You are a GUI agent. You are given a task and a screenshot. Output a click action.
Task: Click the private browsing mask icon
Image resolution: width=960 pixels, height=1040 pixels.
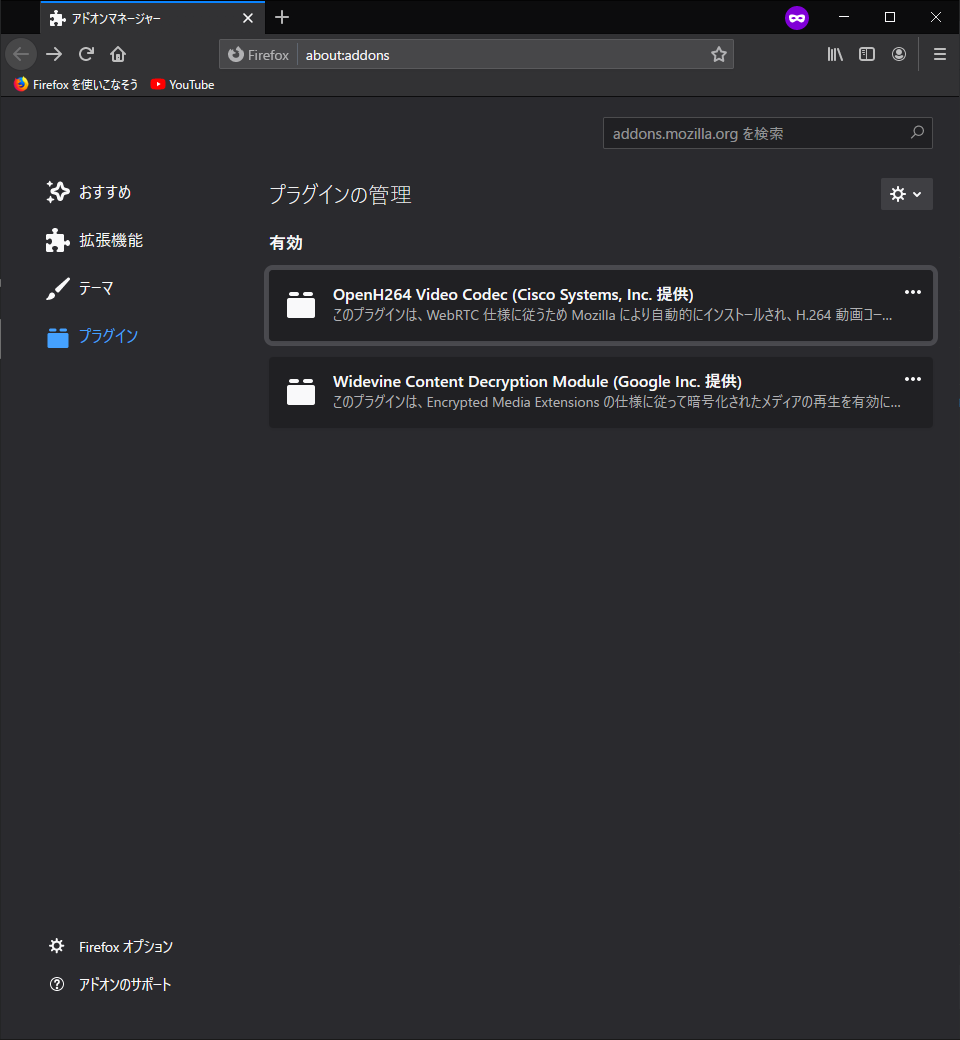click(x=797, y=18)
